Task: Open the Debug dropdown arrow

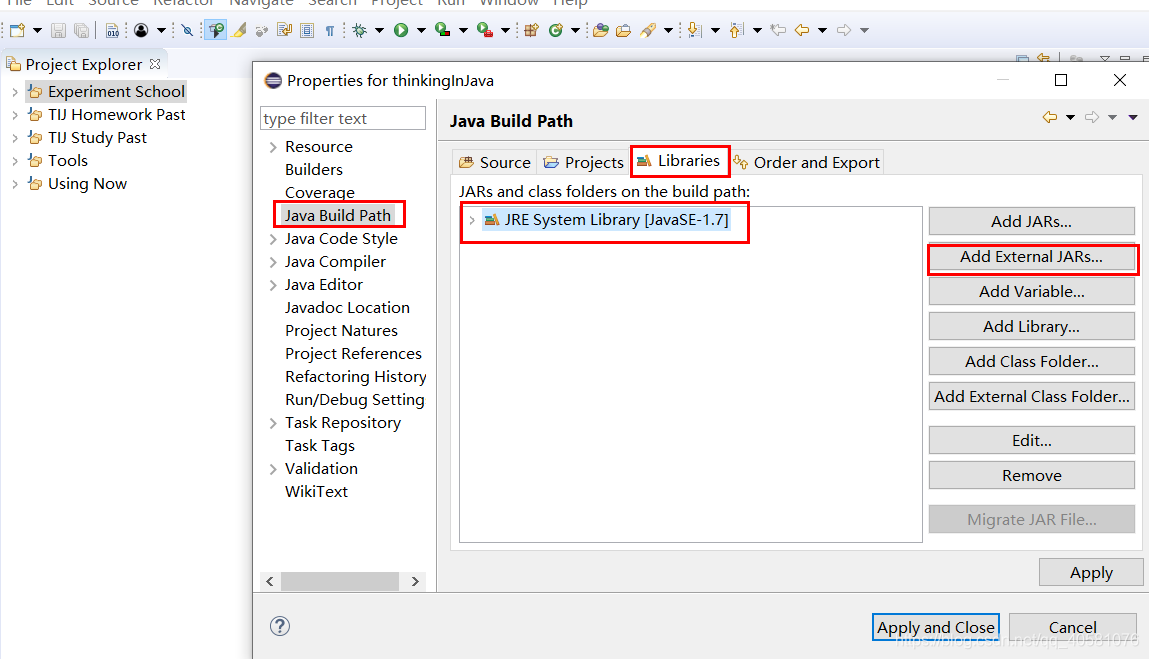Action: point(379,30)
